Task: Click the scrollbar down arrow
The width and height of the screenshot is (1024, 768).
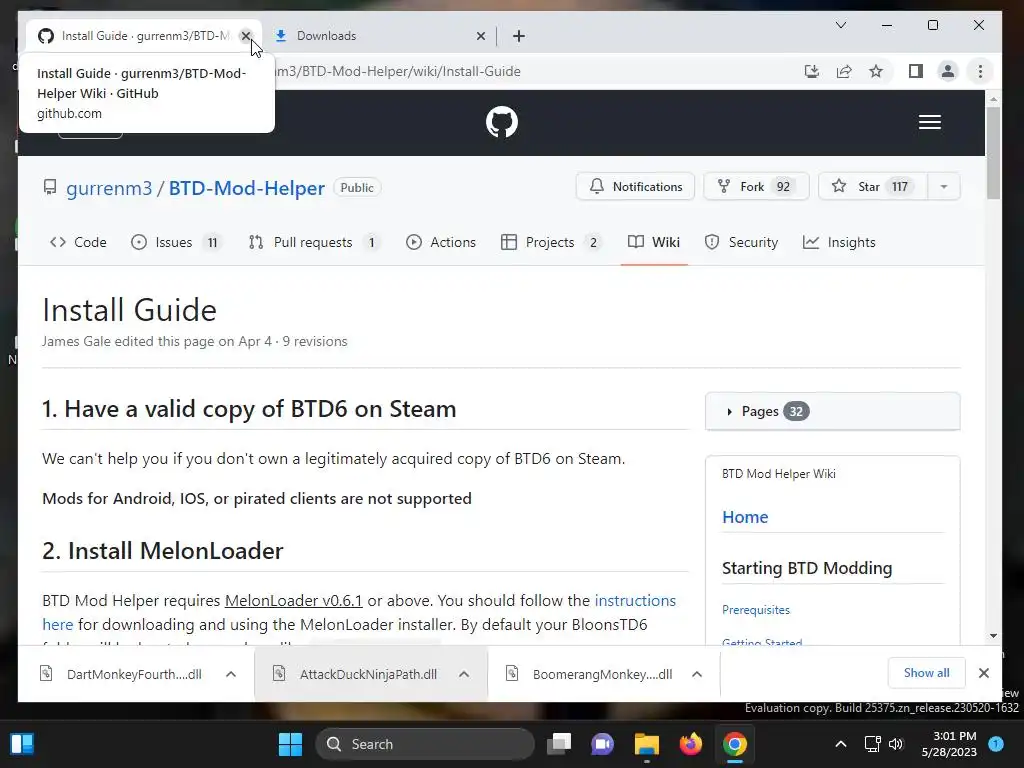Action: pyautogui.click(x=993, y=635)
